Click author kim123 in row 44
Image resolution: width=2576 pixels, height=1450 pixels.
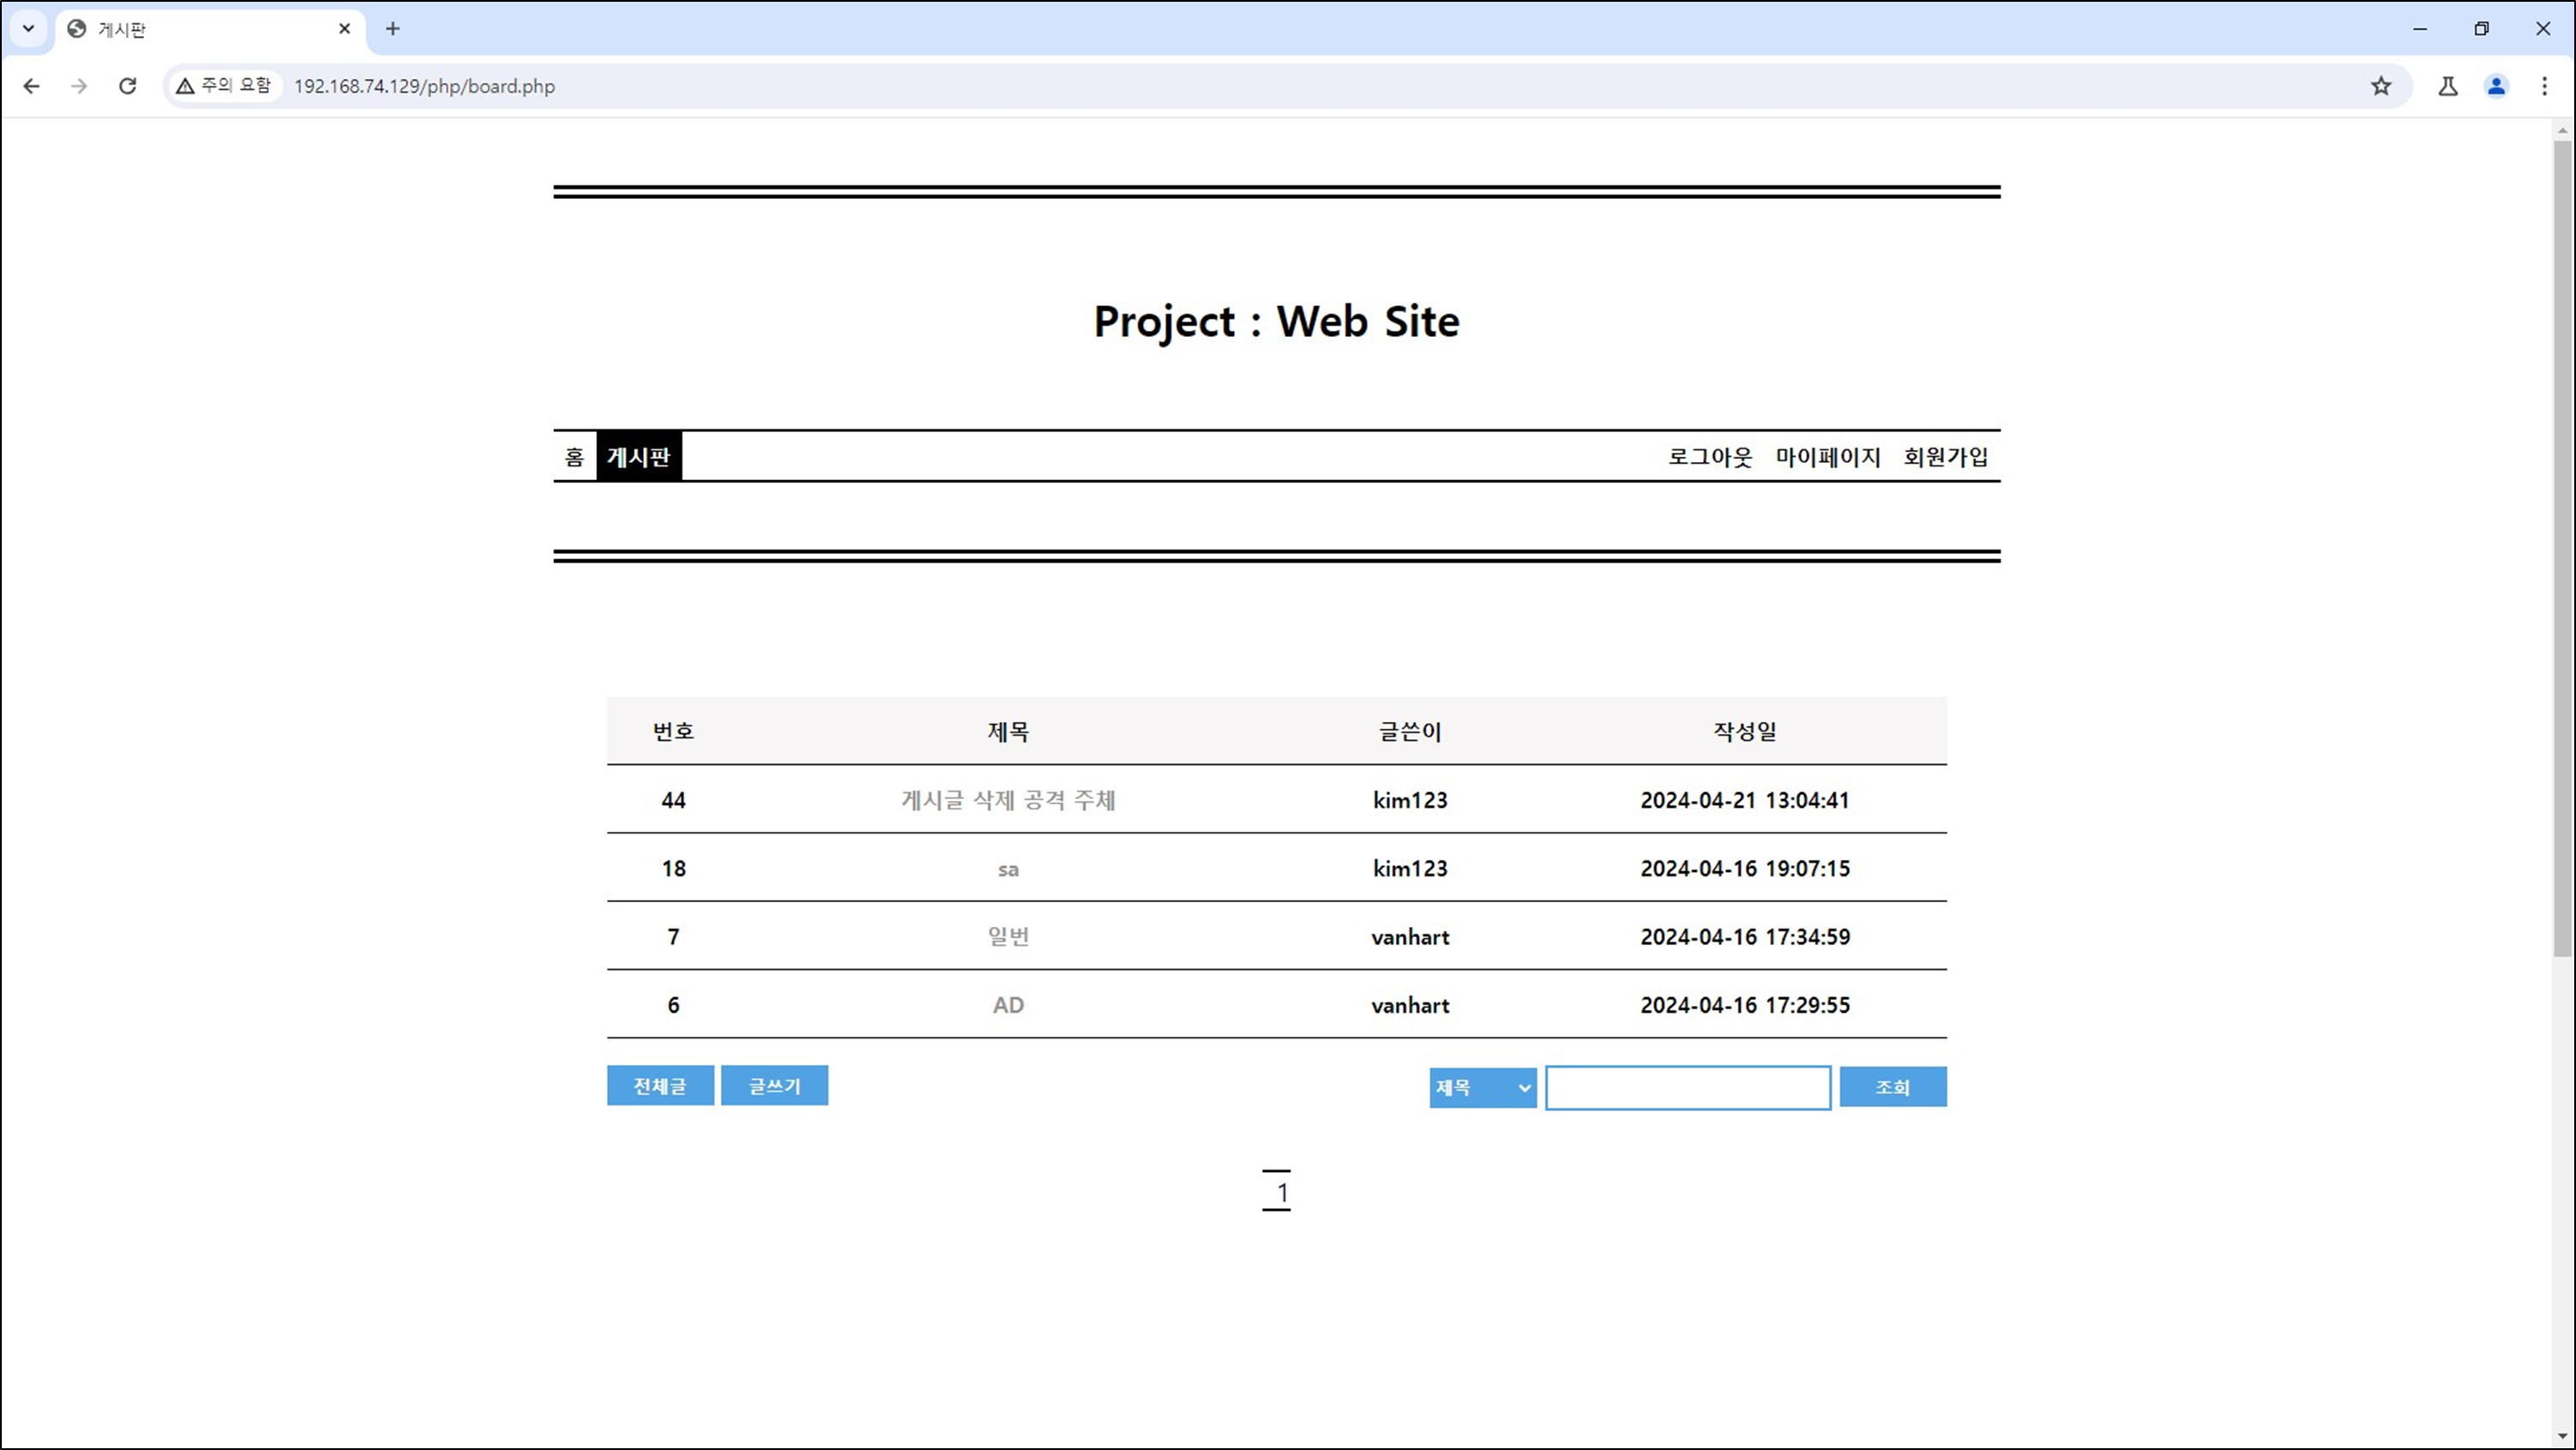1410,800
